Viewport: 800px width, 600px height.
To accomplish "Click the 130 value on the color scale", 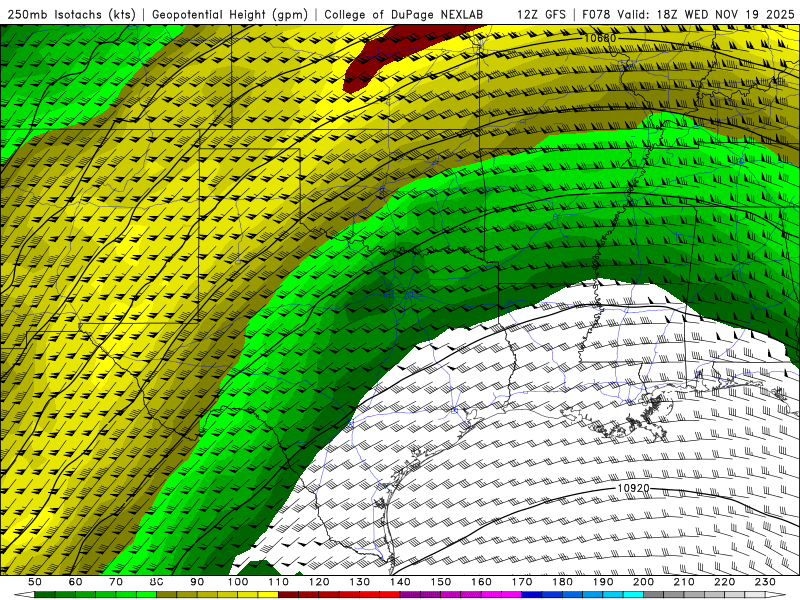I will click(360, 582).
